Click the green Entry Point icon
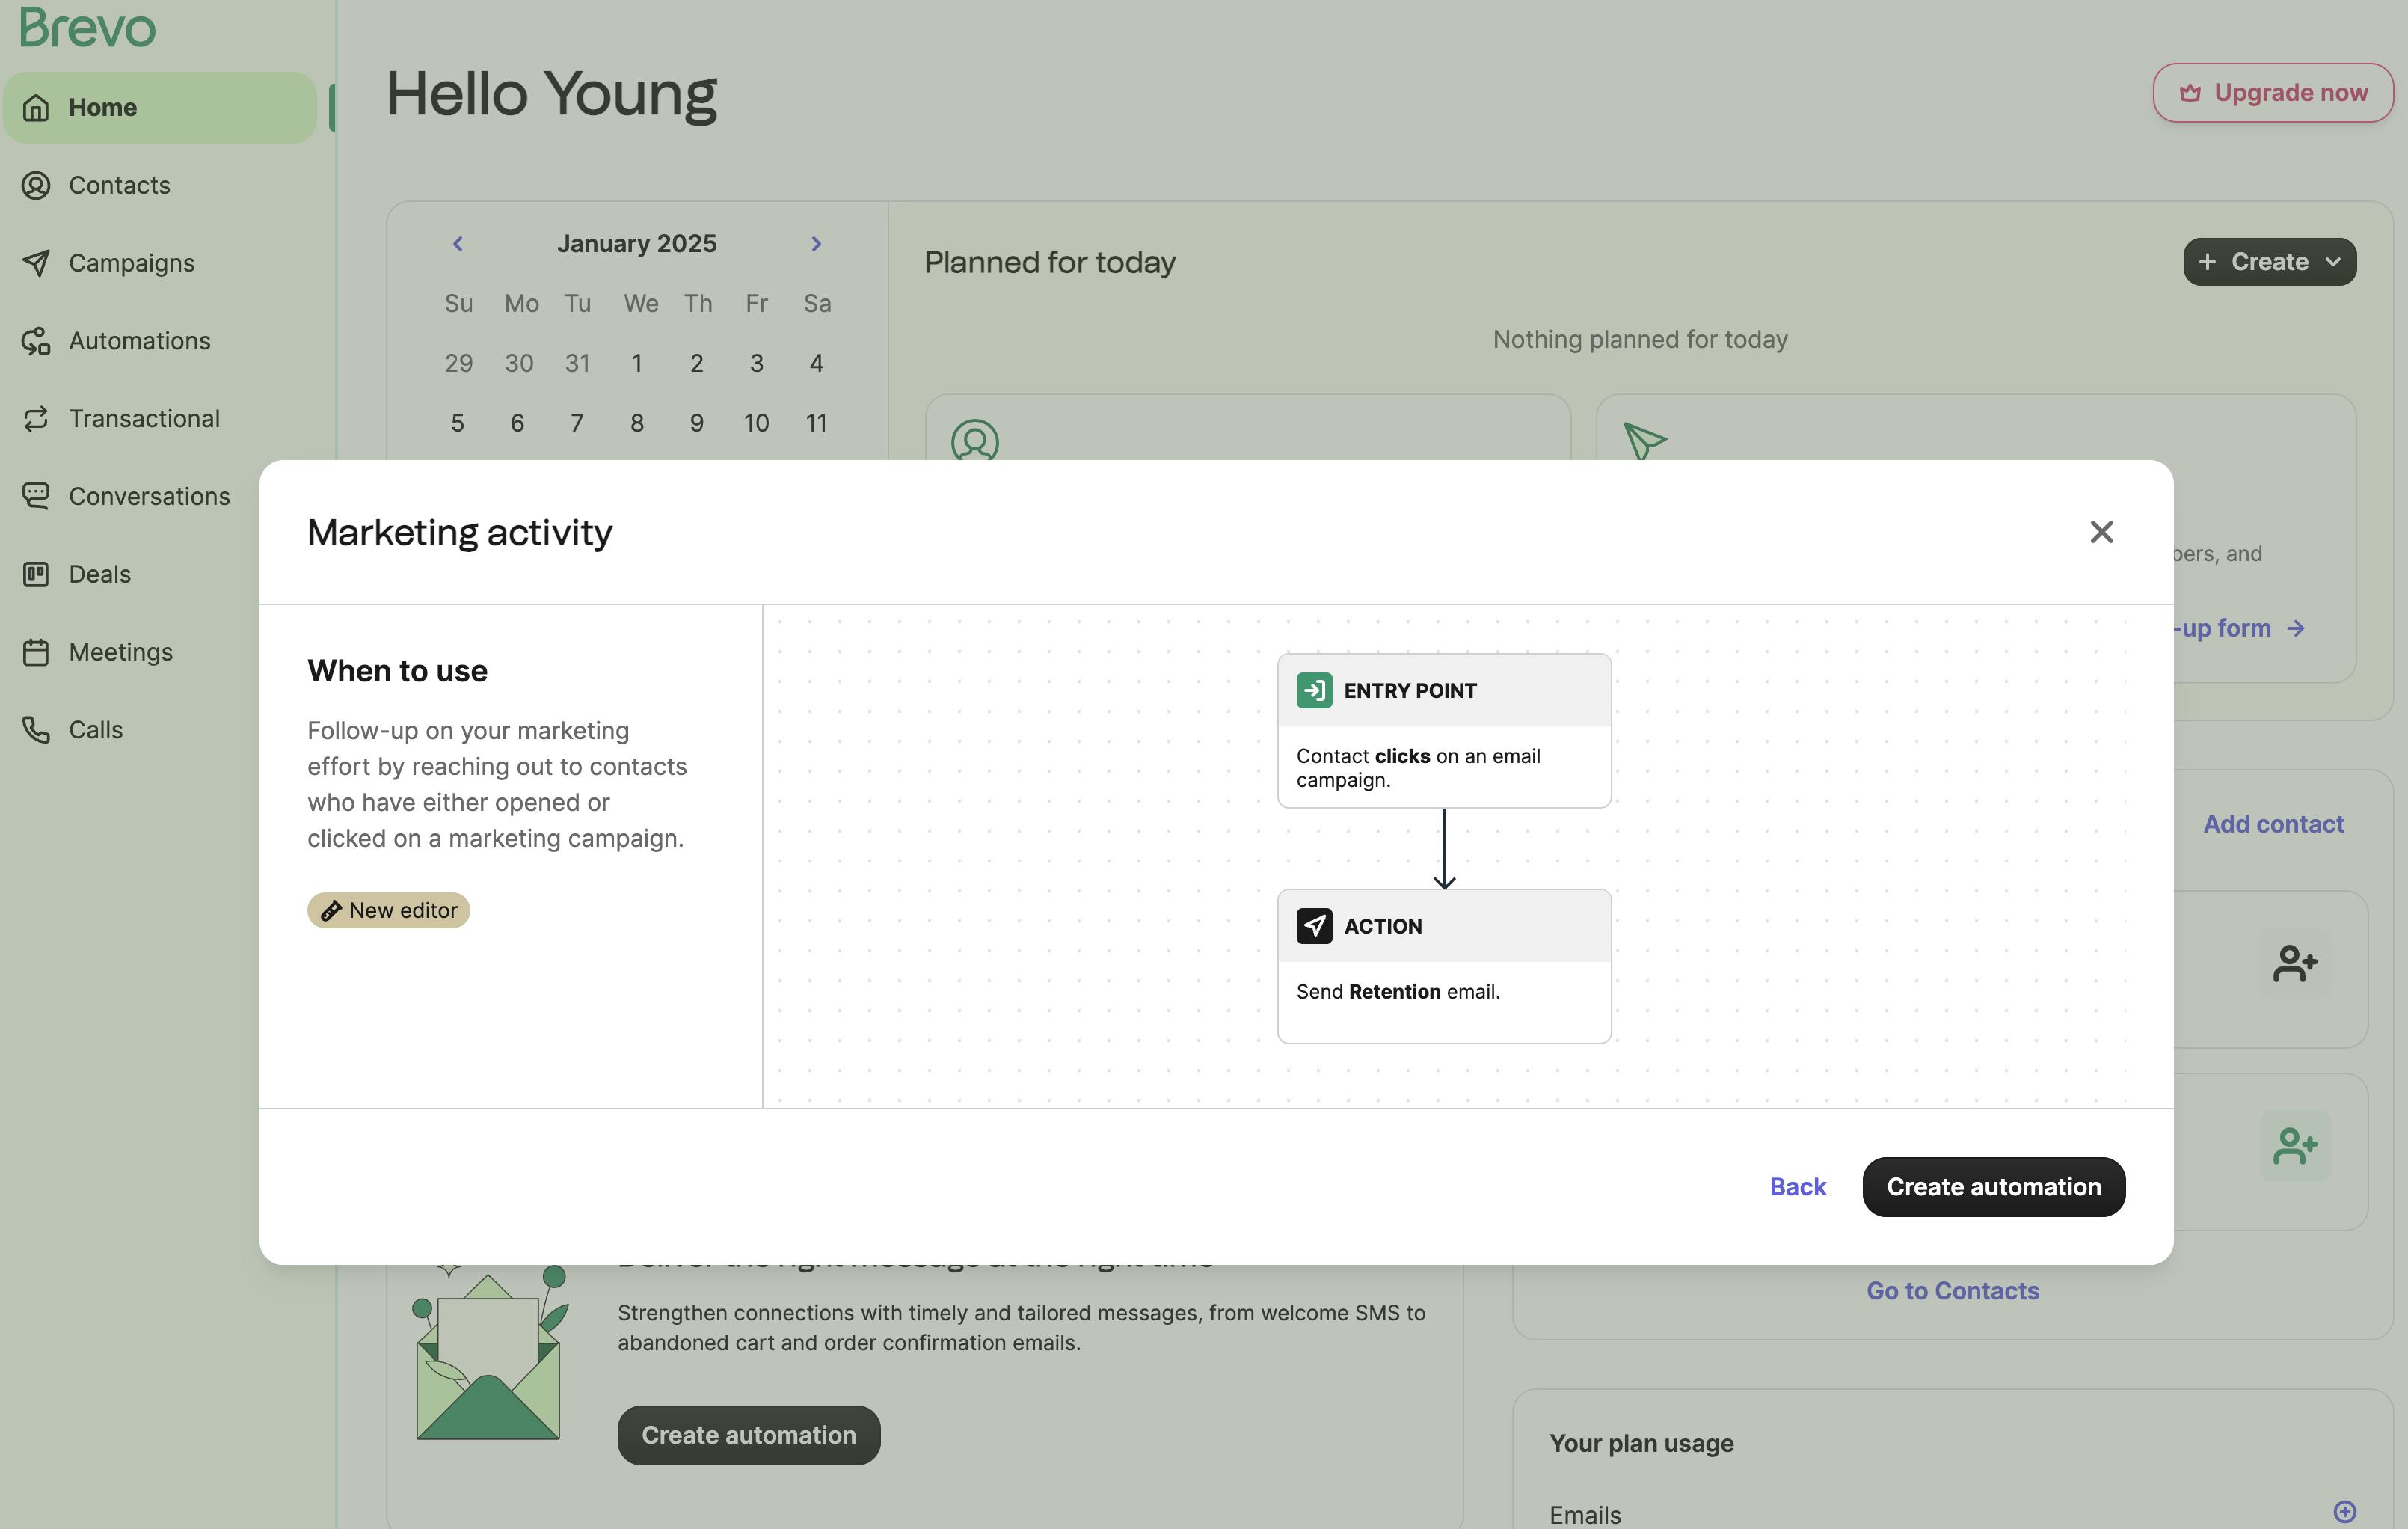 (1313, 691)
